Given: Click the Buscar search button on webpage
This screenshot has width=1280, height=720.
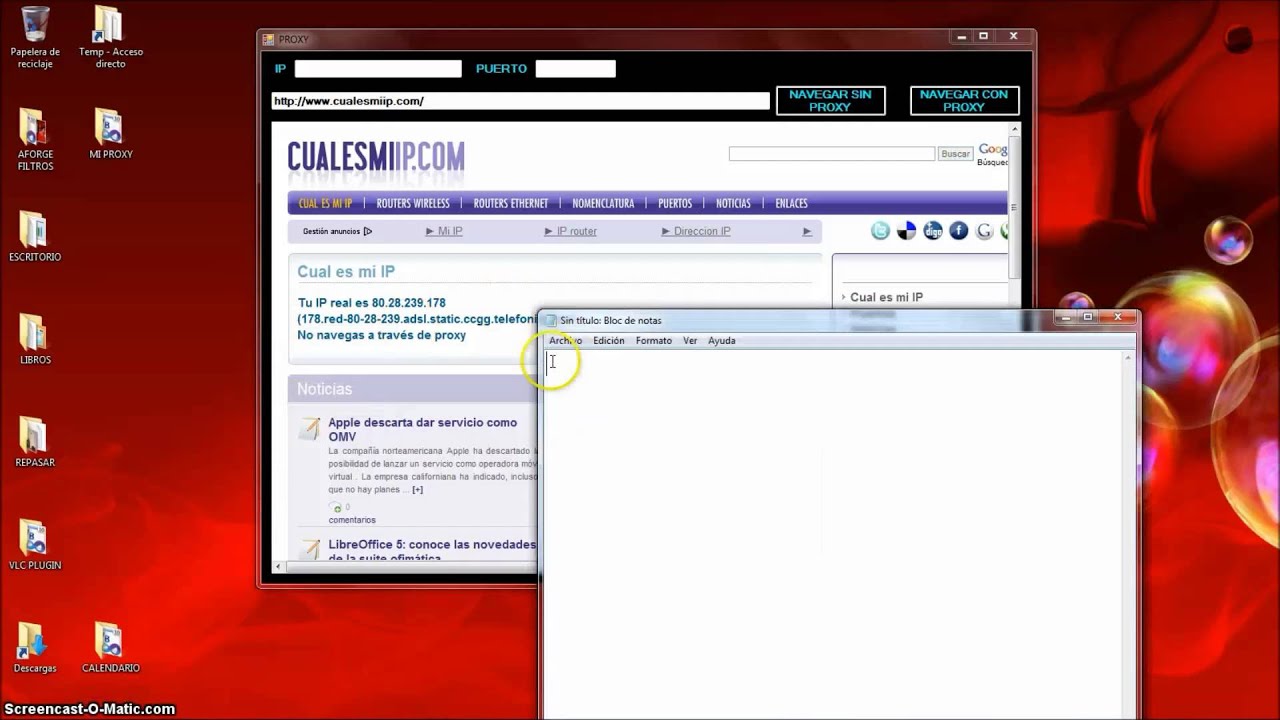Looking at the screenshot, I should click(955, 154).
